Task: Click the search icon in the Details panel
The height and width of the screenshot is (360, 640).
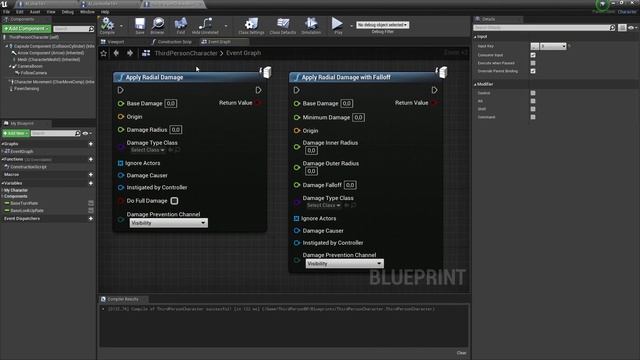Action: point(612,28)
